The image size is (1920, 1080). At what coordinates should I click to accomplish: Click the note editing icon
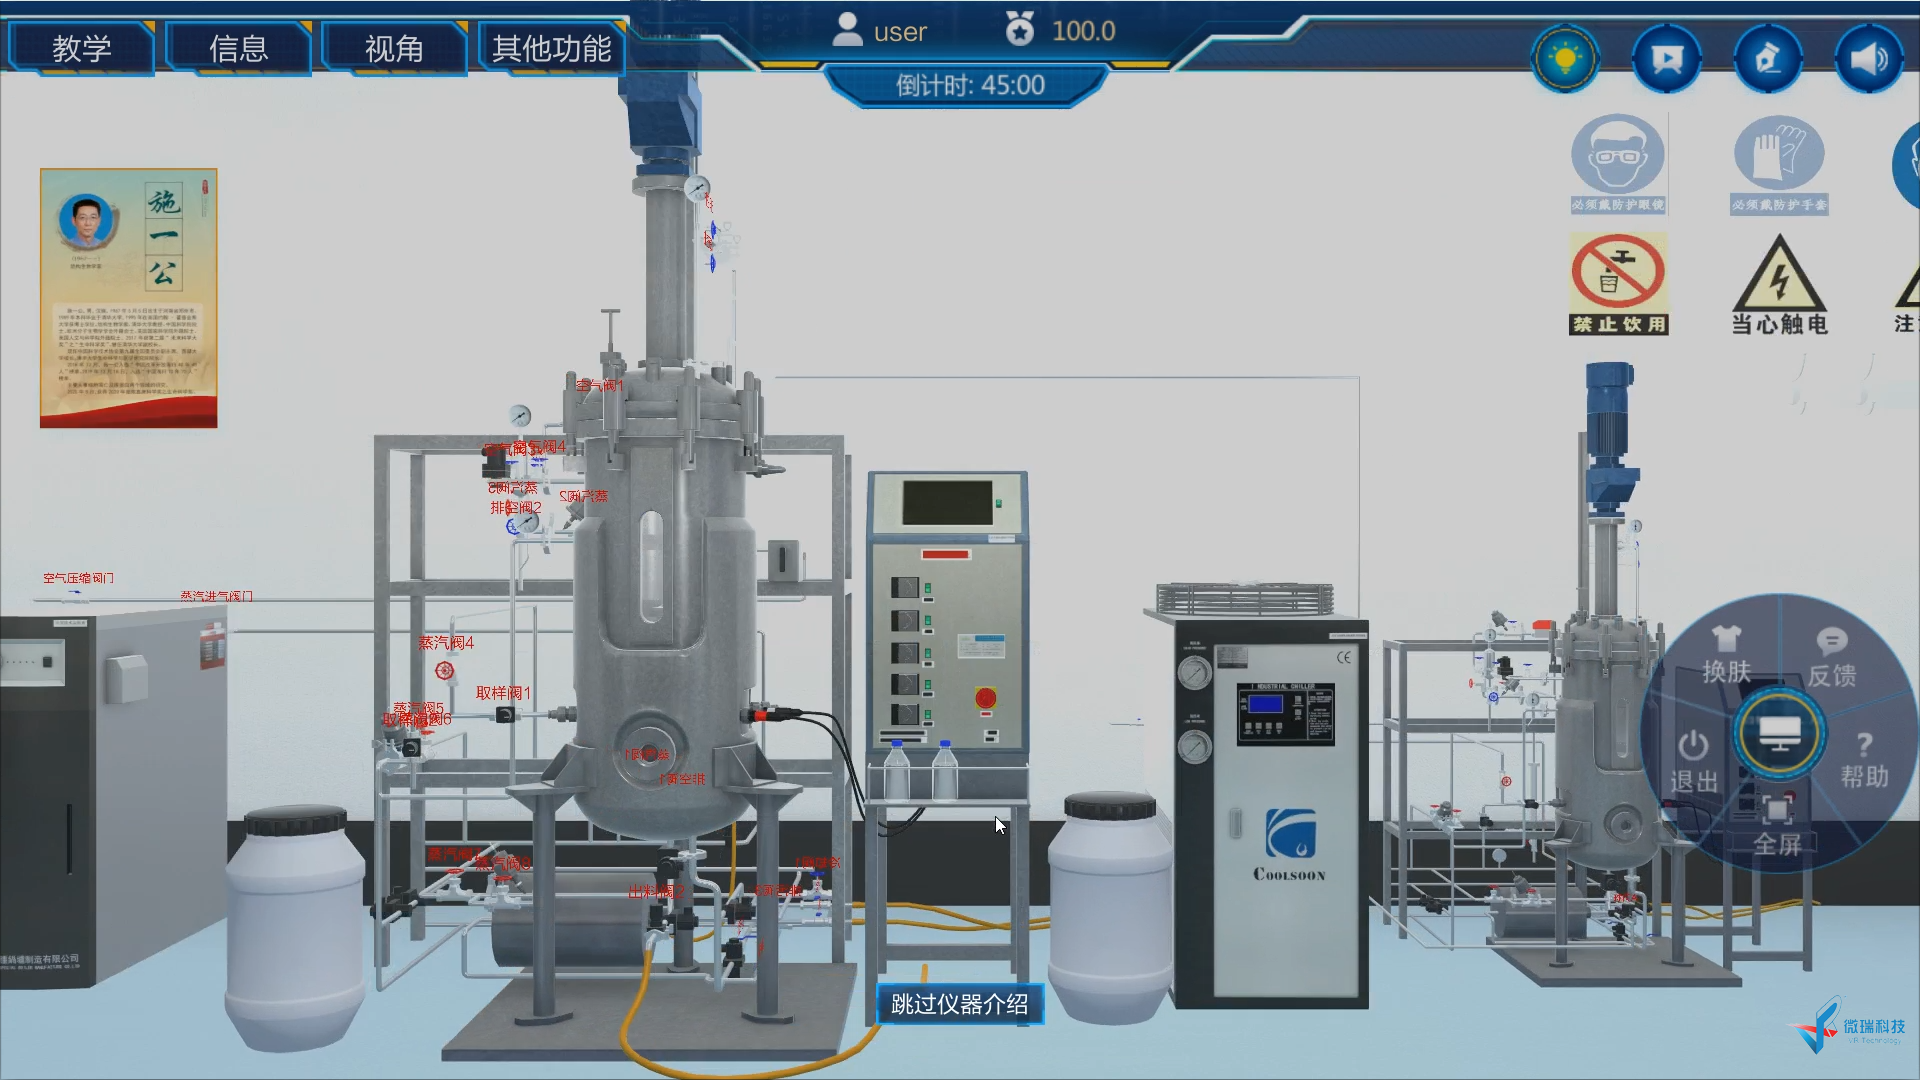(x=1767, y=59)
